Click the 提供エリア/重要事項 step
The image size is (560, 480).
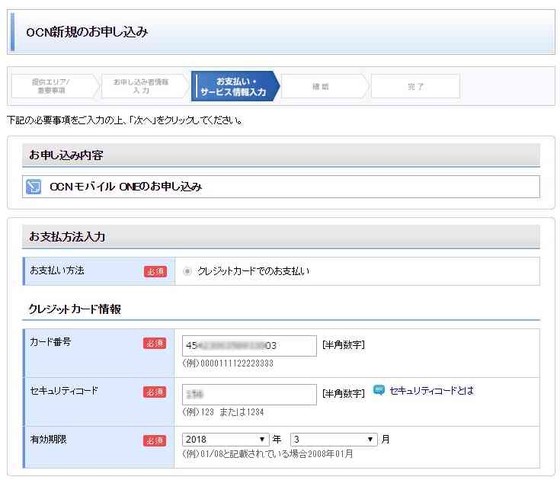(54, 86)
